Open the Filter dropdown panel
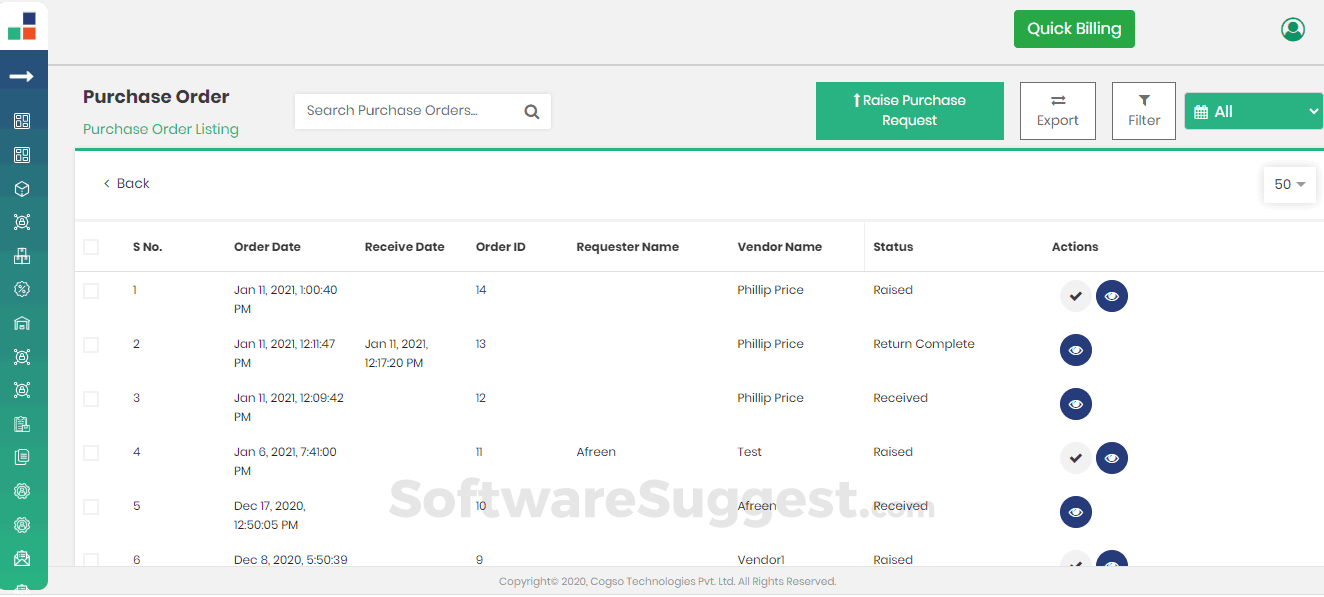1324x597 pixels. 1143,110
